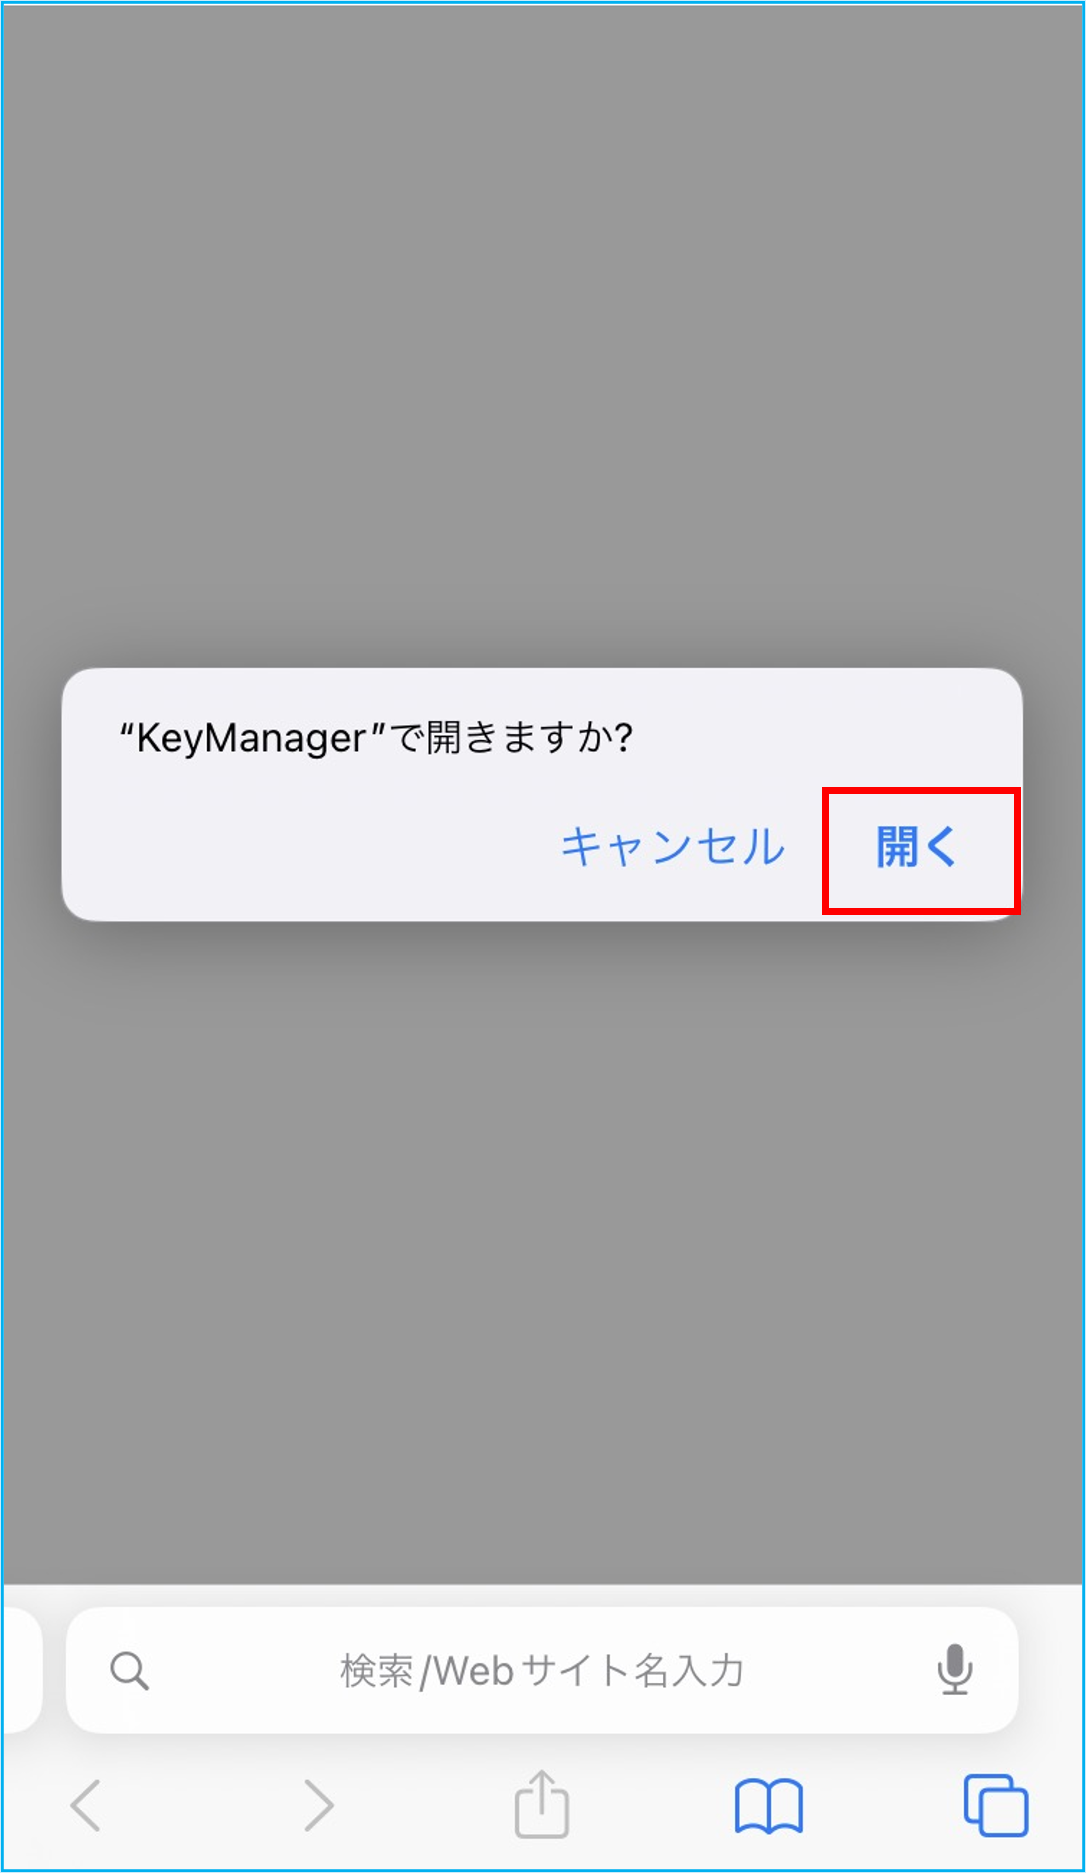Click the "KeyManager"で開きますか? message text

point(376,738)
